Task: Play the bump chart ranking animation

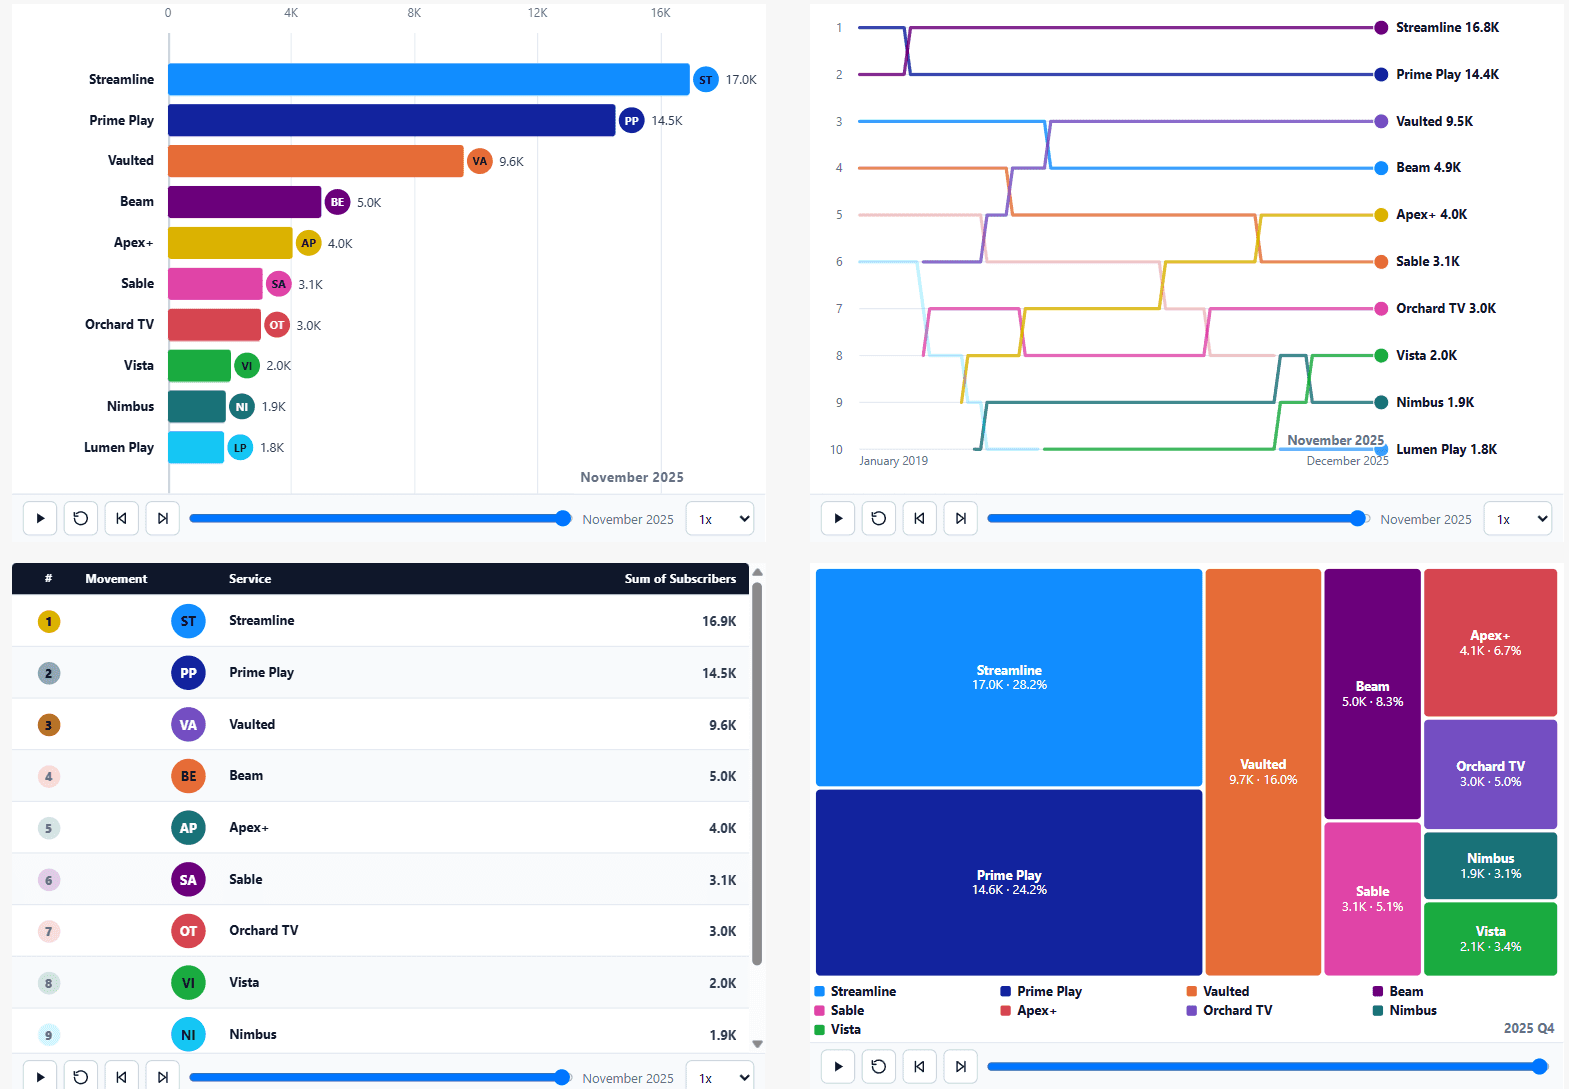Action: (838, 518)
